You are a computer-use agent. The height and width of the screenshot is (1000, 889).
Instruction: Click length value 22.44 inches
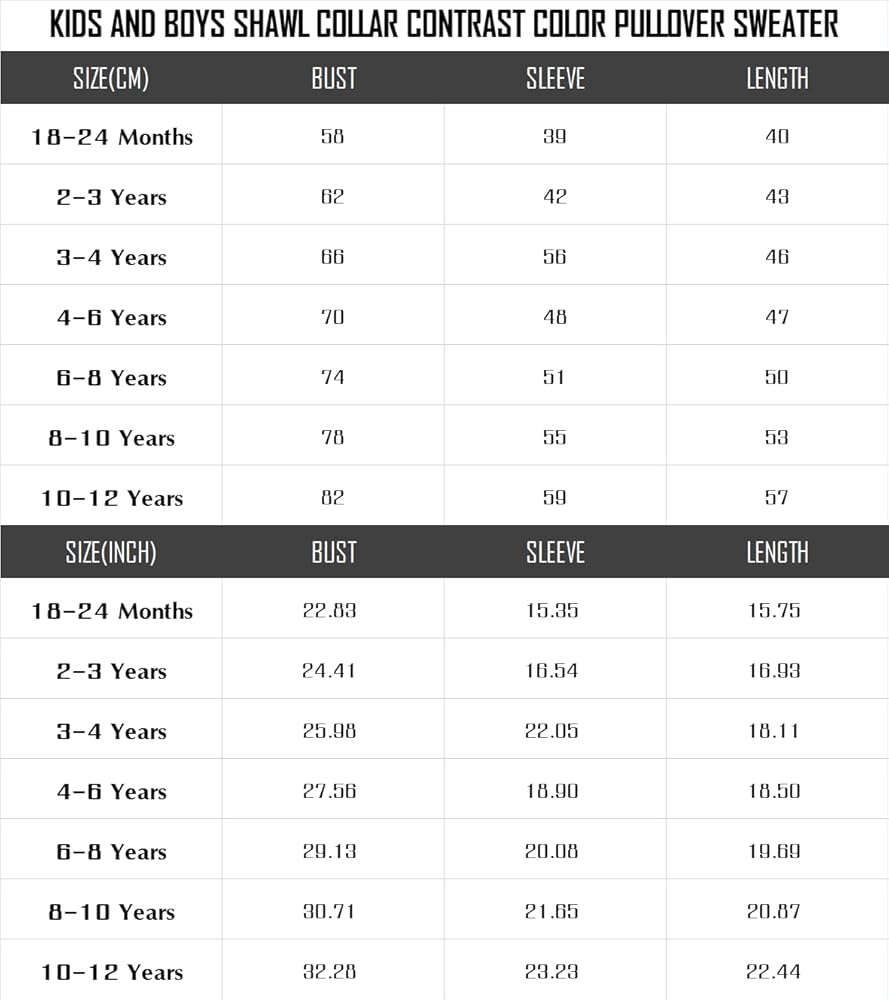(x=774, y=971)
